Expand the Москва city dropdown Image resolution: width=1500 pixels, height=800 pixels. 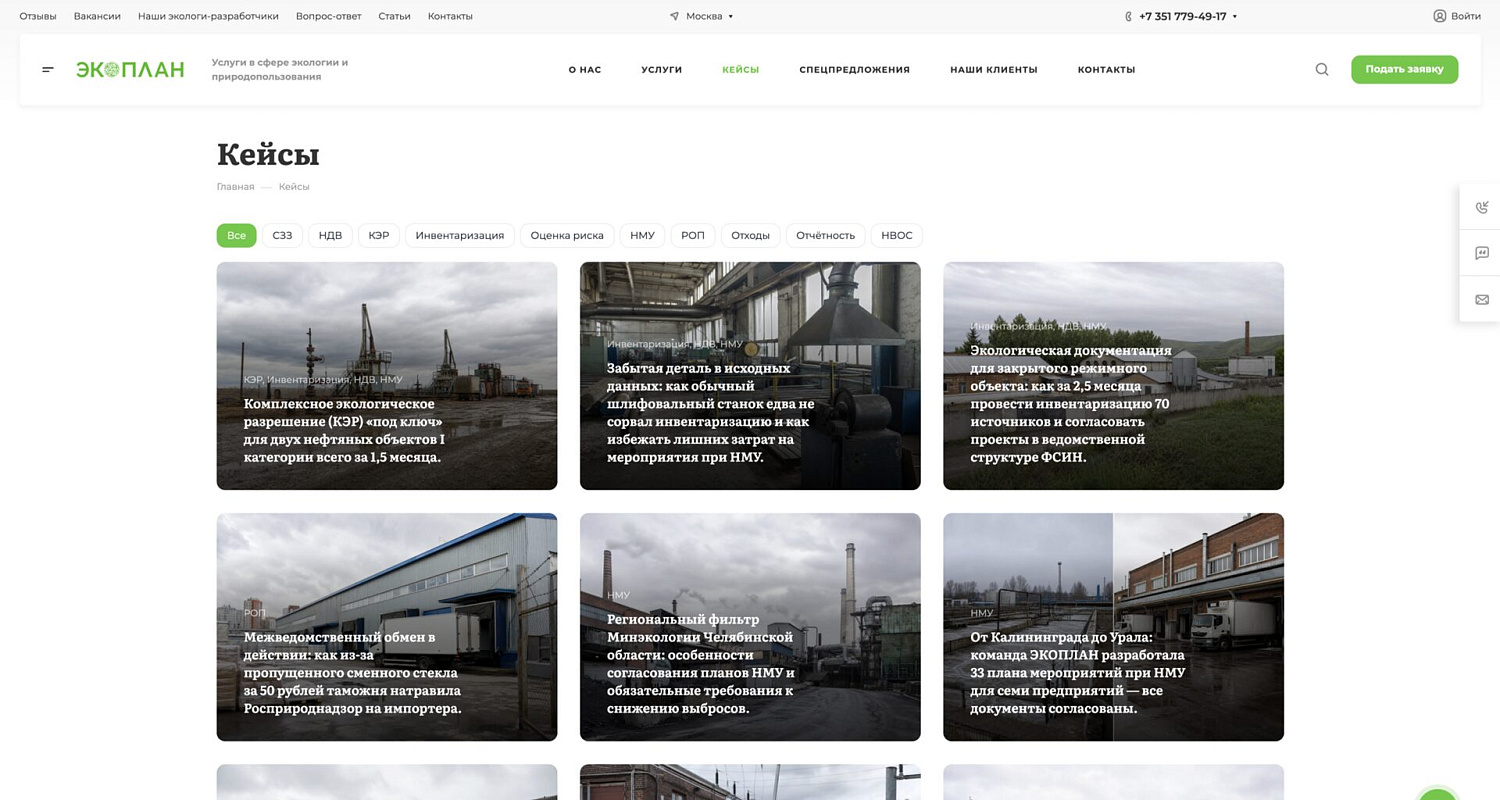(709, 16)
